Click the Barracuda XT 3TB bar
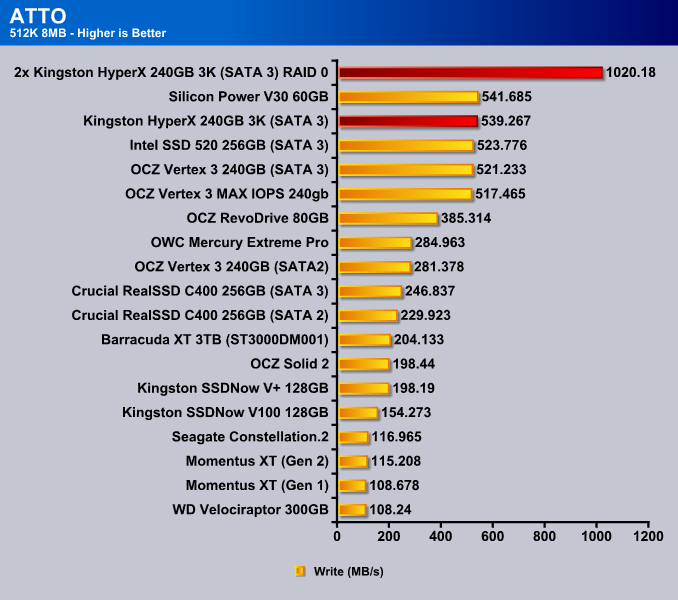678x600 pixels. [365, 340]
